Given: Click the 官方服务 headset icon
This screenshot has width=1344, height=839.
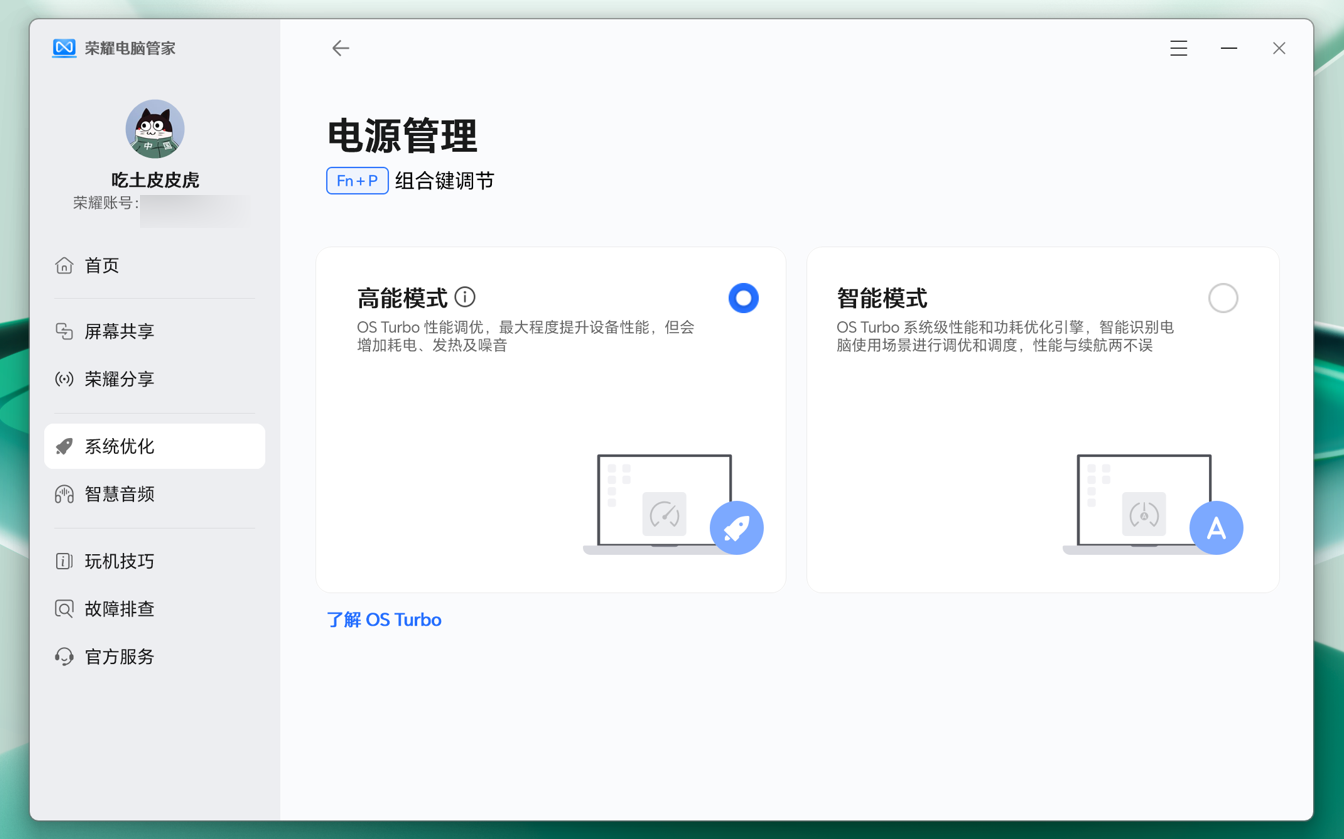Looking at the screenshot, I should (x=64, y=657).
